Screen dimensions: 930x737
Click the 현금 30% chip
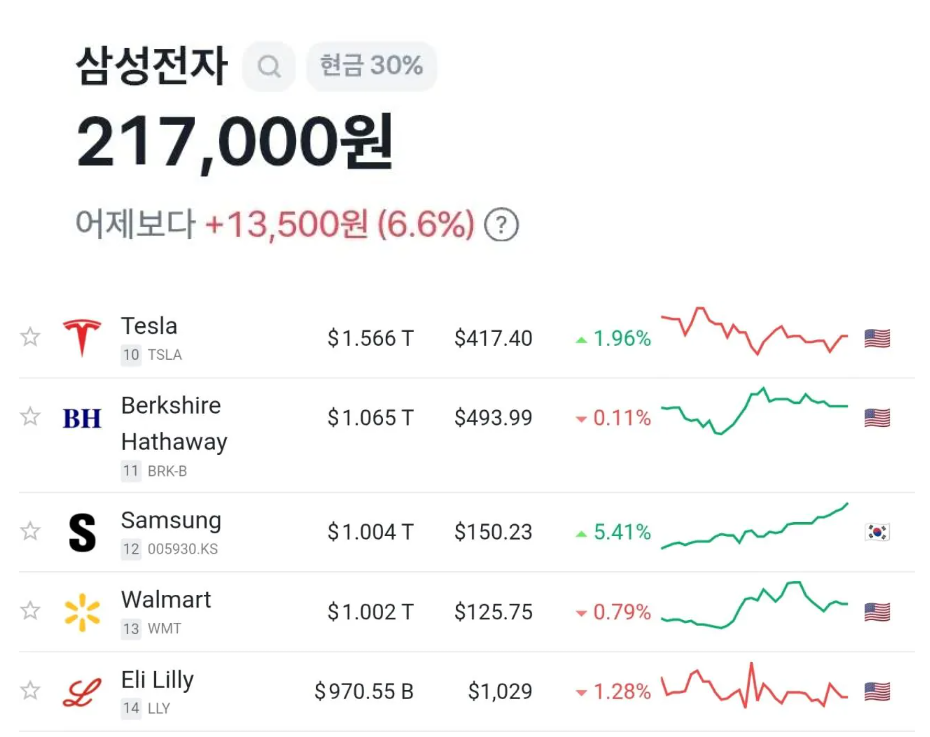click(x=371, y=66)
